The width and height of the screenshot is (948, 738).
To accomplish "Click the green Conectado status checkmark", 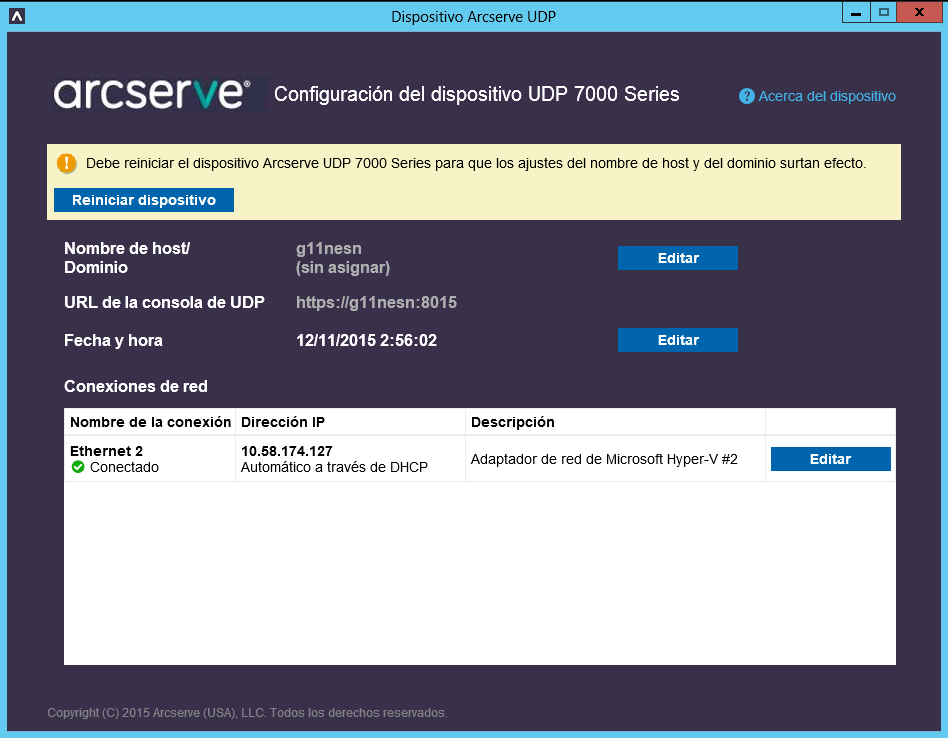I will point(78,467).
